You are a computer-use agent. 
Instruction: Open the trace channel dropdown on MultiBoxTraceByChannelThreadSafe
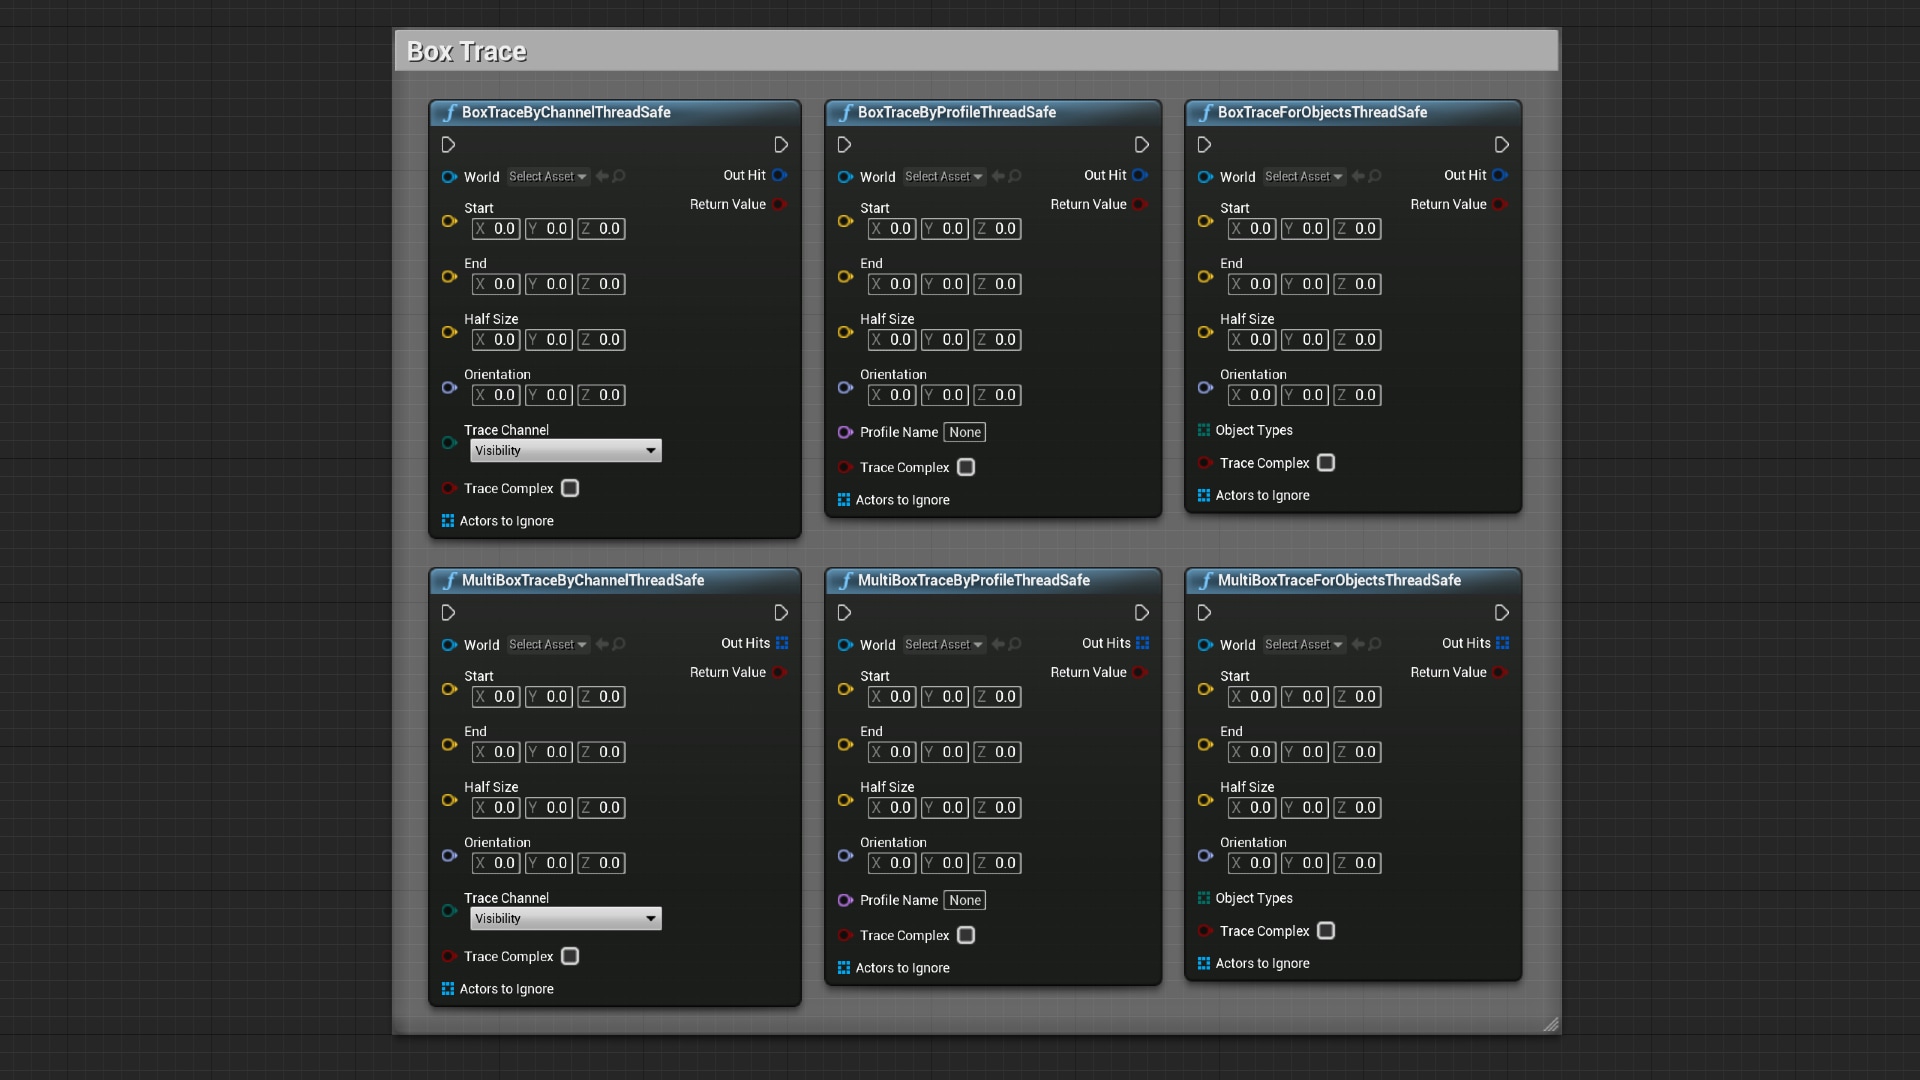(x=564, y=918)
